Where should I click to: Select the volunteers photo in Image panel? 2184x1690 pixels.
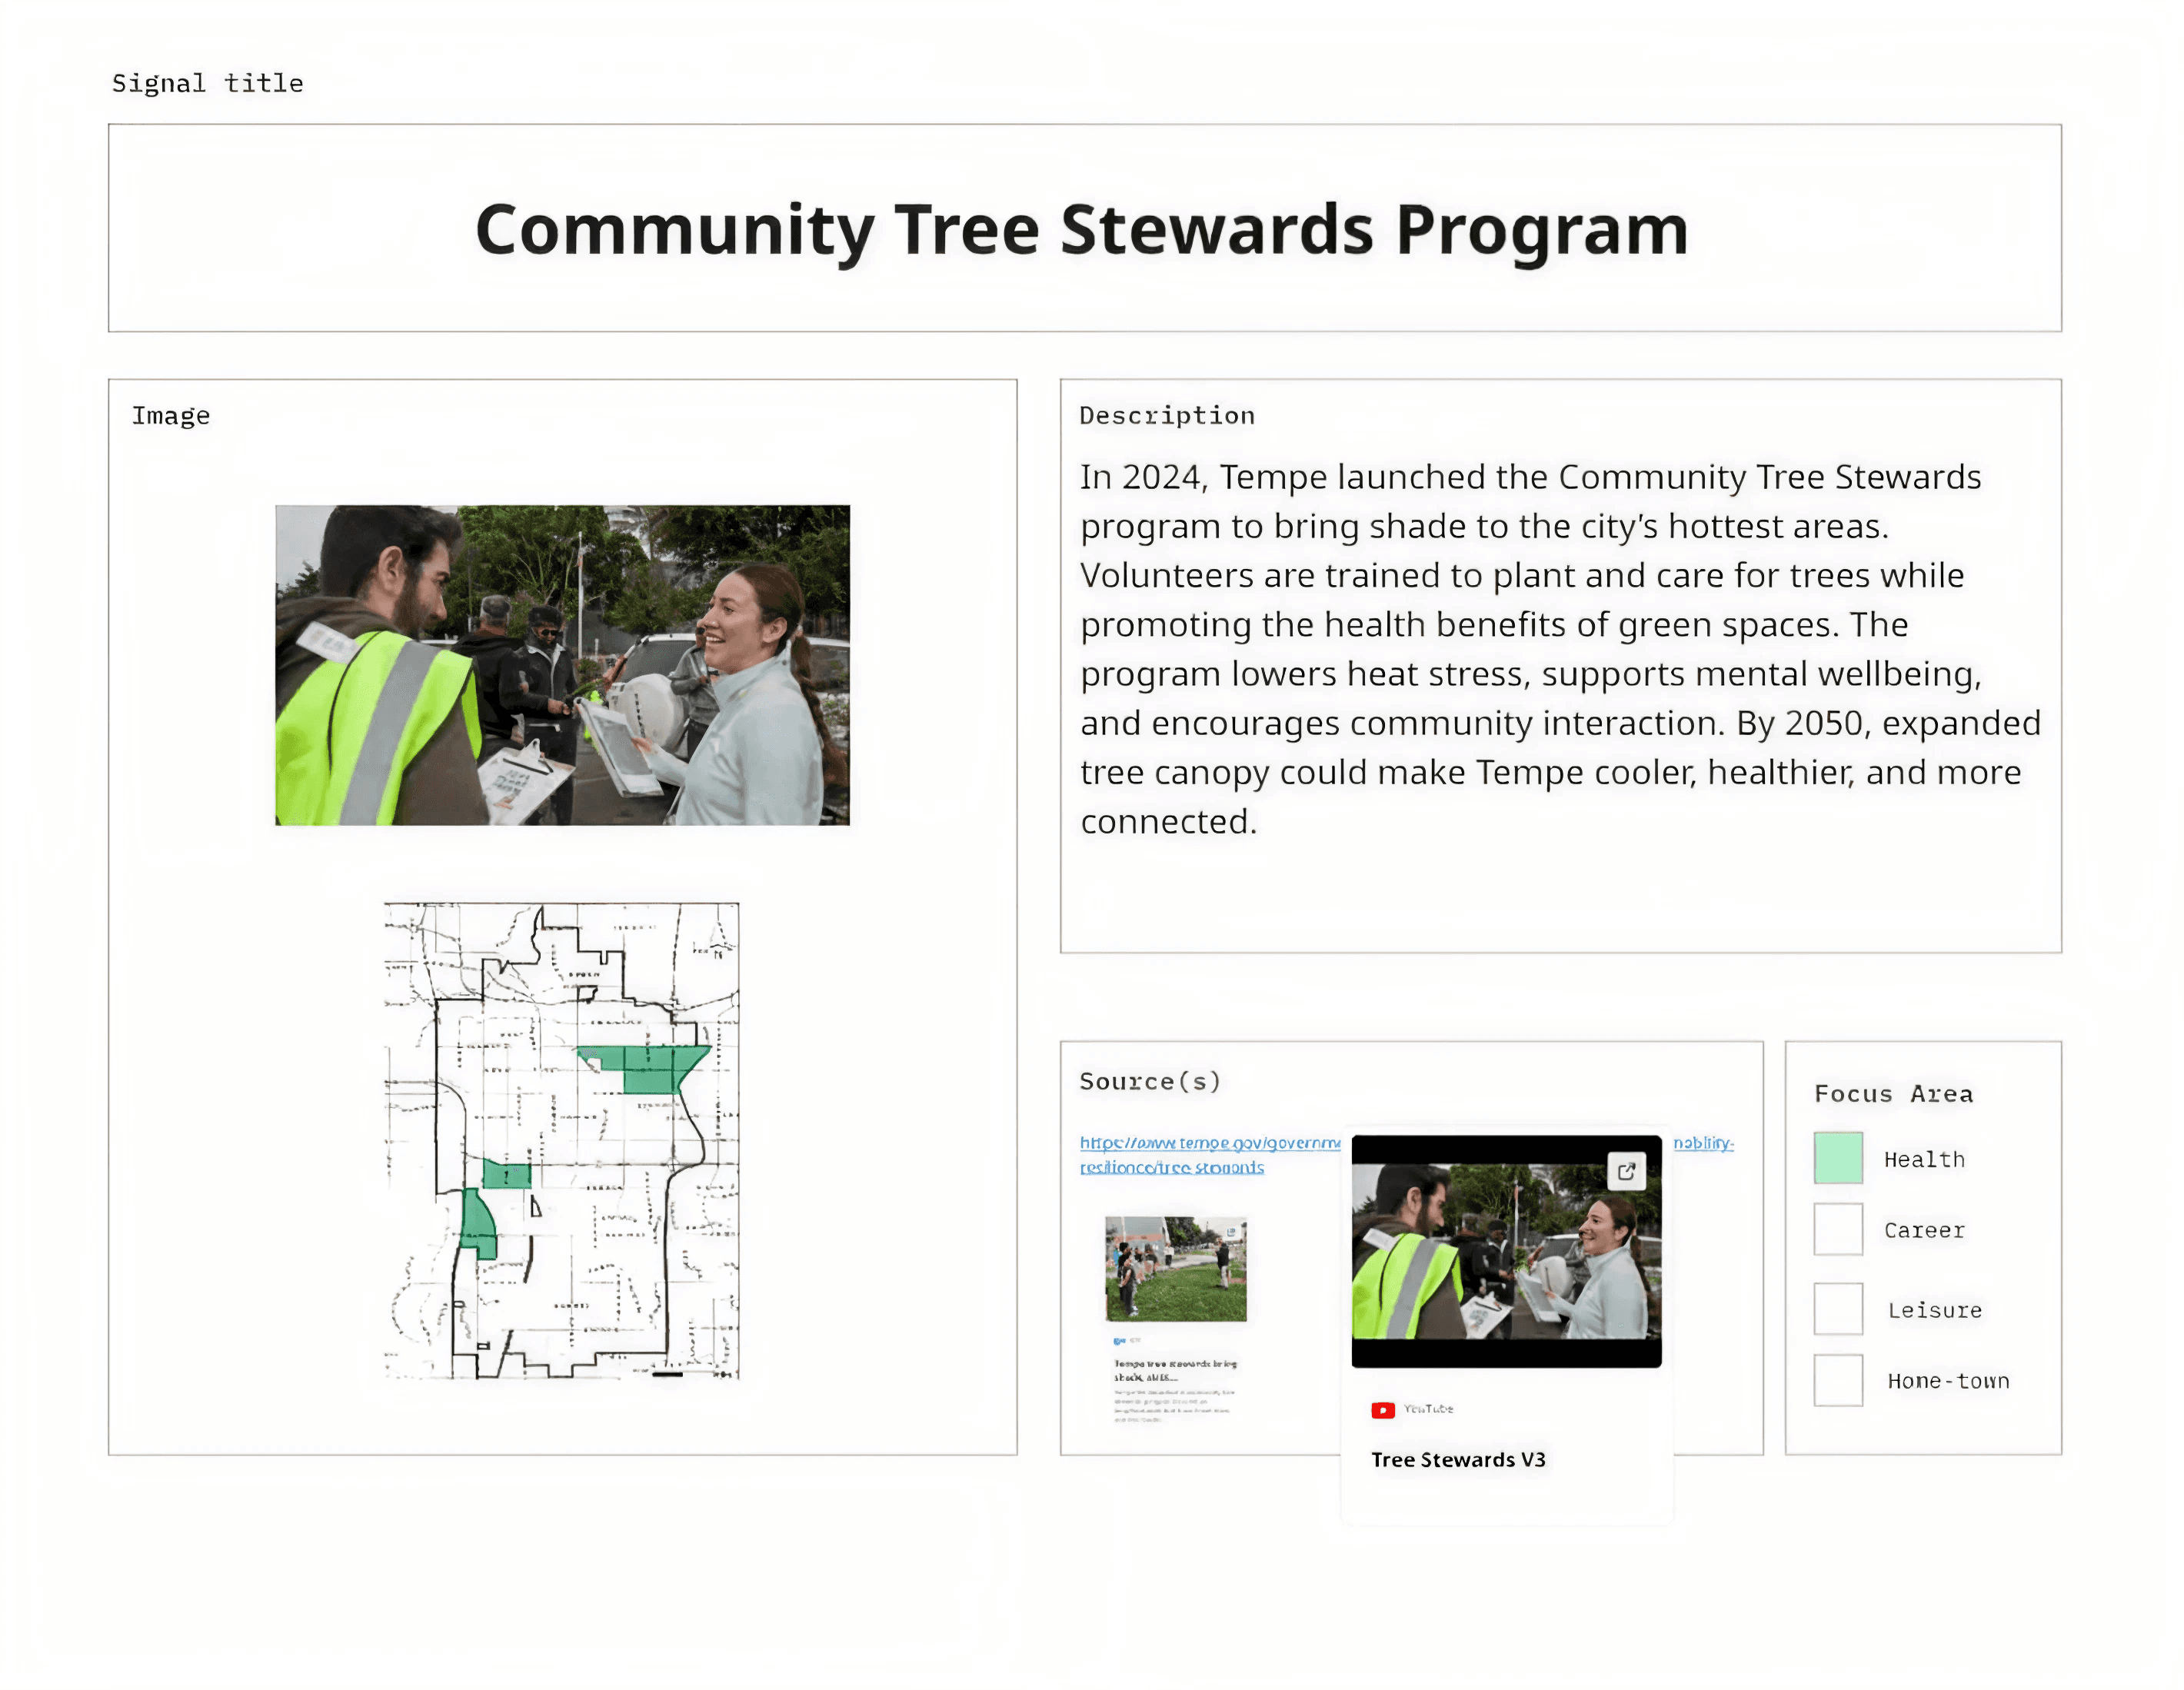tap(562, 665)
